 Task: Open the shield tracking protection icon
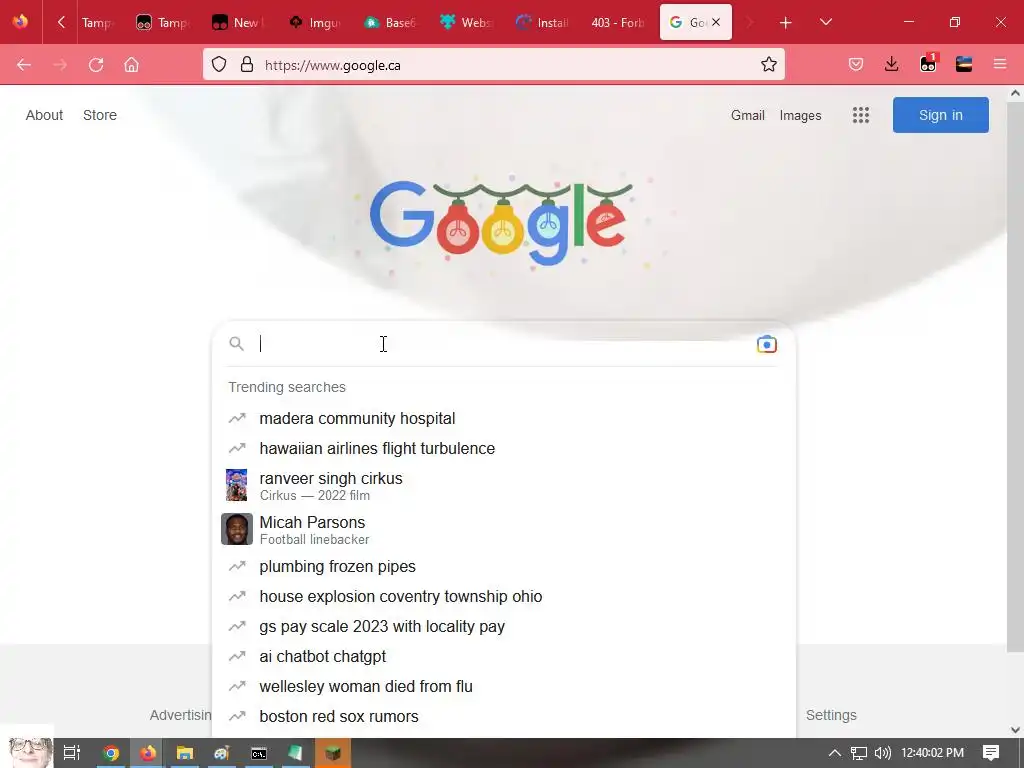pos(219,65)
